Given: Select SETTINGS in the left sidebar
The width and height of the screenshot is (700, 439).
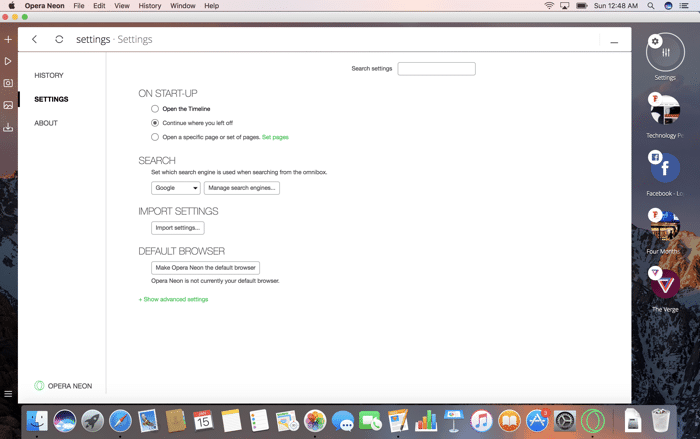Looking at the screenshot, I should pos(51,99).
